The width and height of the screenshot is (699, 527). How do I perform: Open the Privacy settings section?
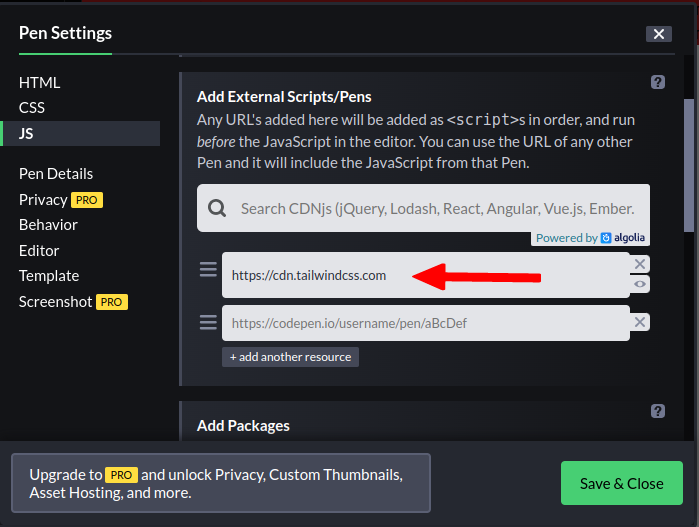click(x=43, y=200)
